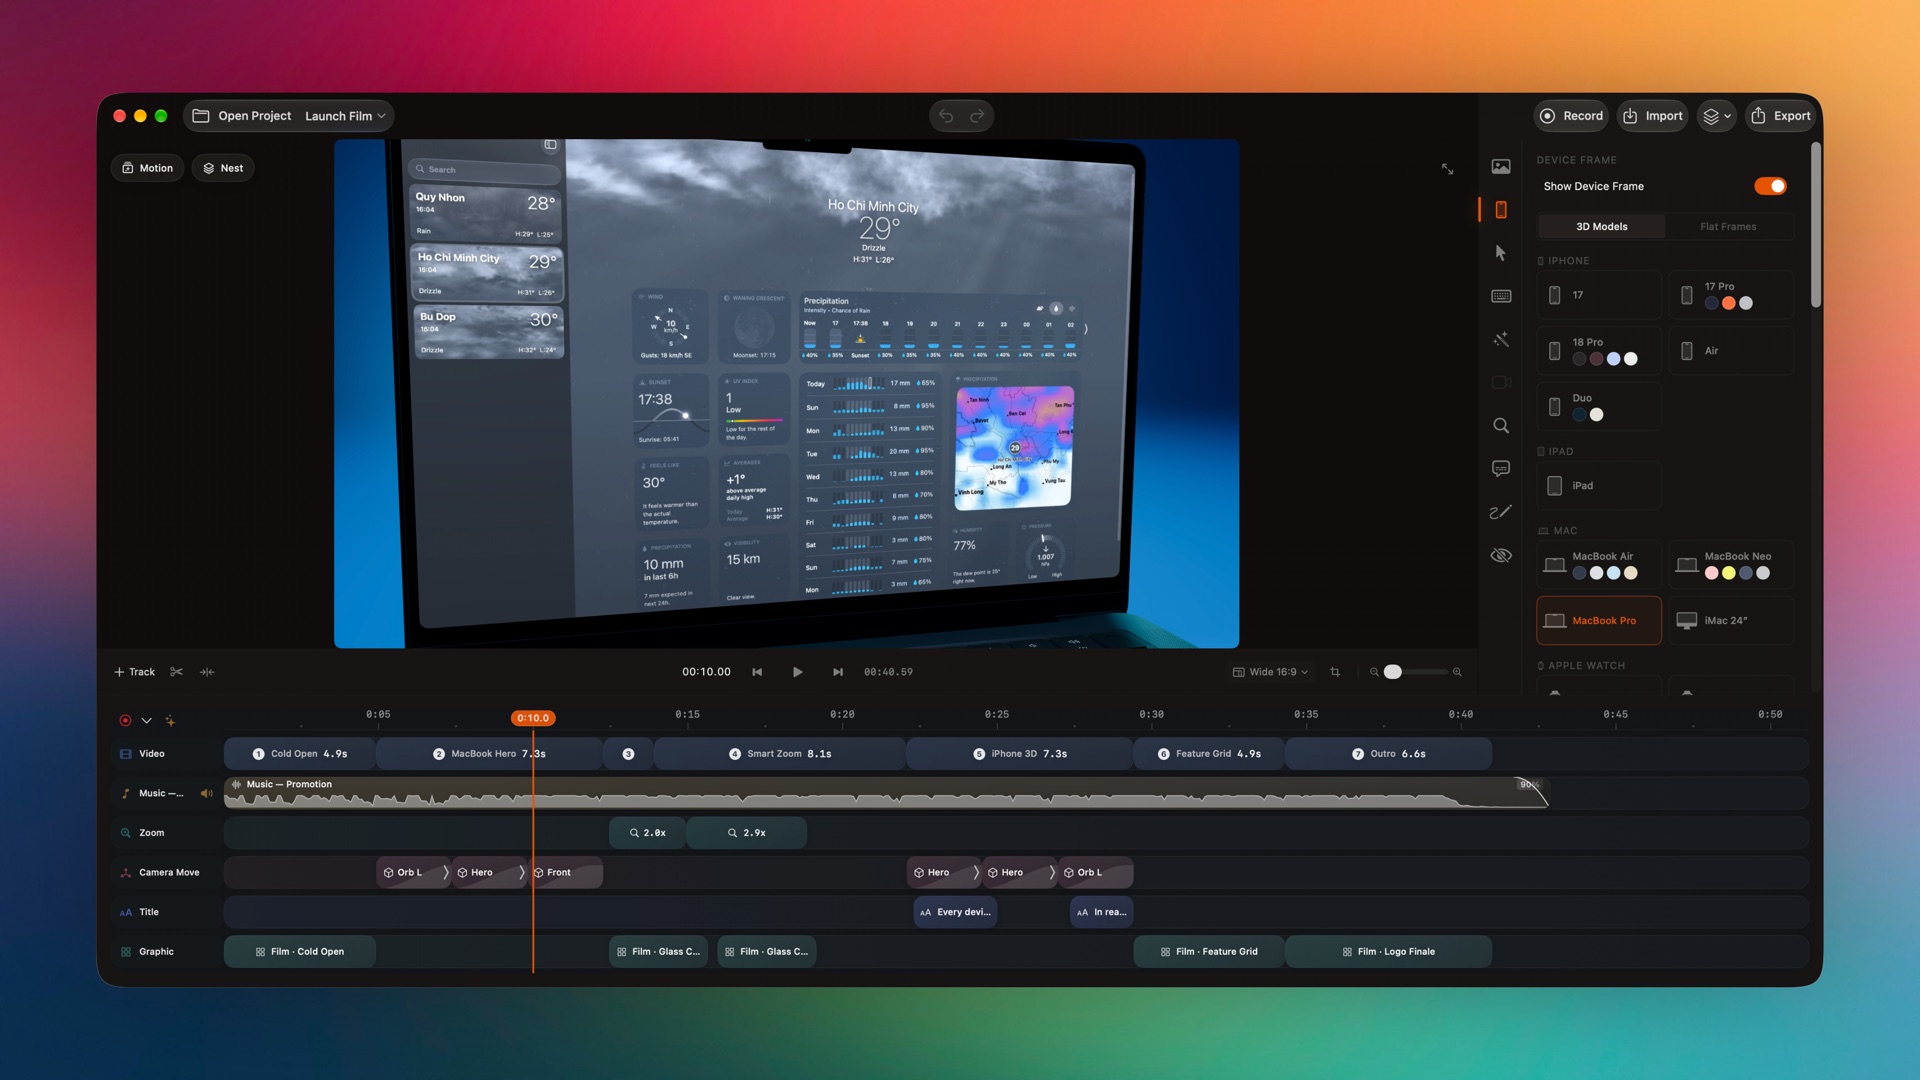Select the 2.9x zoom clip

point(747,833)
